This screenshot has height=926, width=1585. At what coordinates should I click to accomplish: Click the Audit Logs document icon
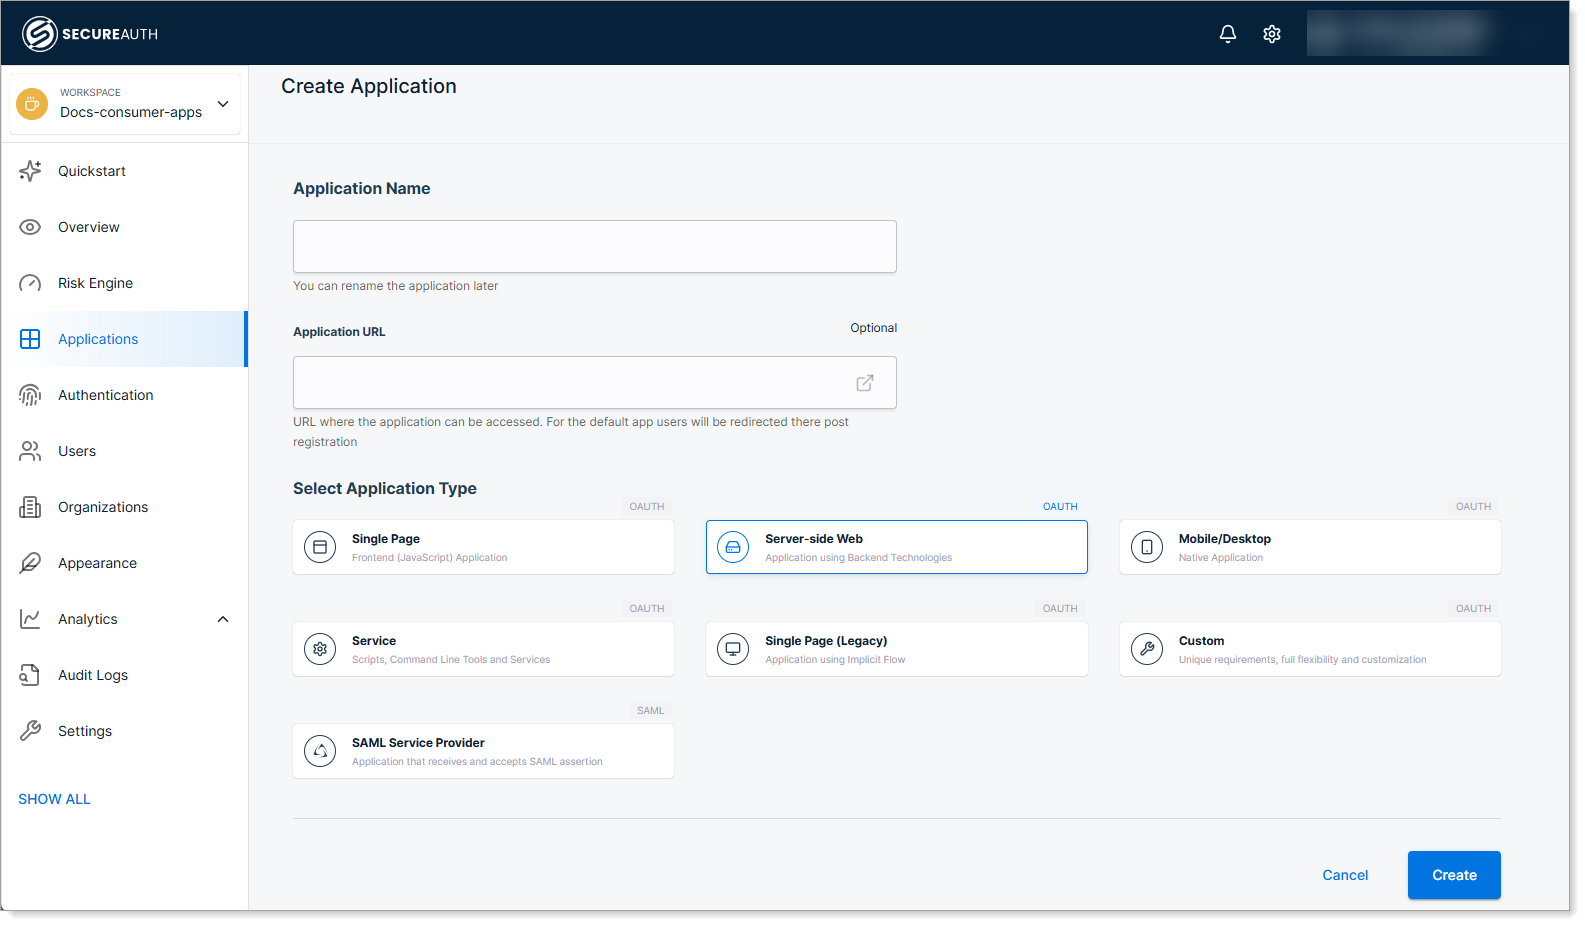(x=30, y=675)
